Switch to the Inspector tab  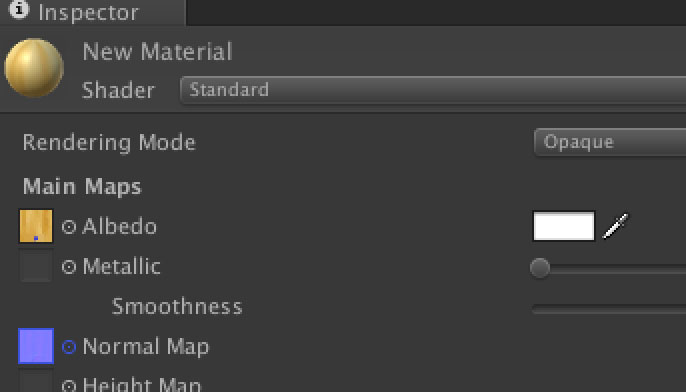pos(93,12)
